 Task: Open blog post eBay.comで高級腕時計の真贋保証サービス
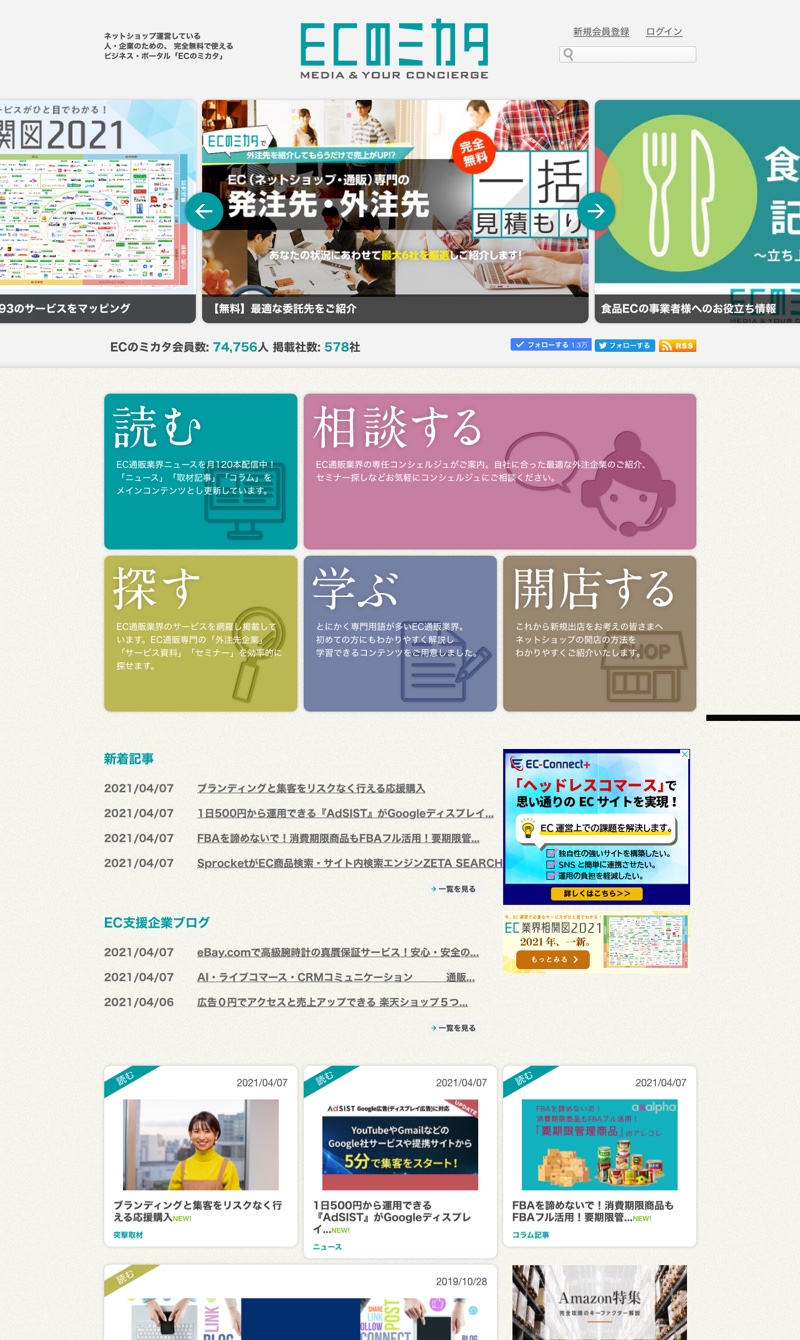pos(338,952)
